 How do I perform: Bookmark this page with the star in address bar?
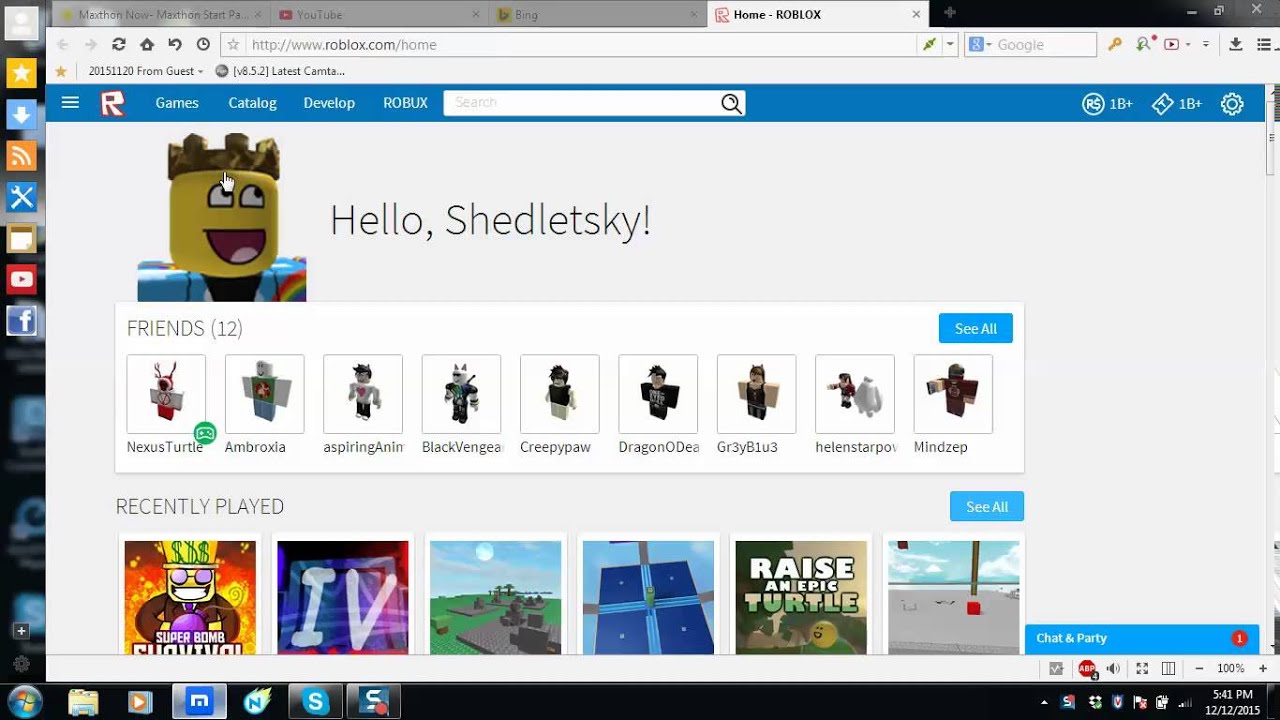pos(233,44)
